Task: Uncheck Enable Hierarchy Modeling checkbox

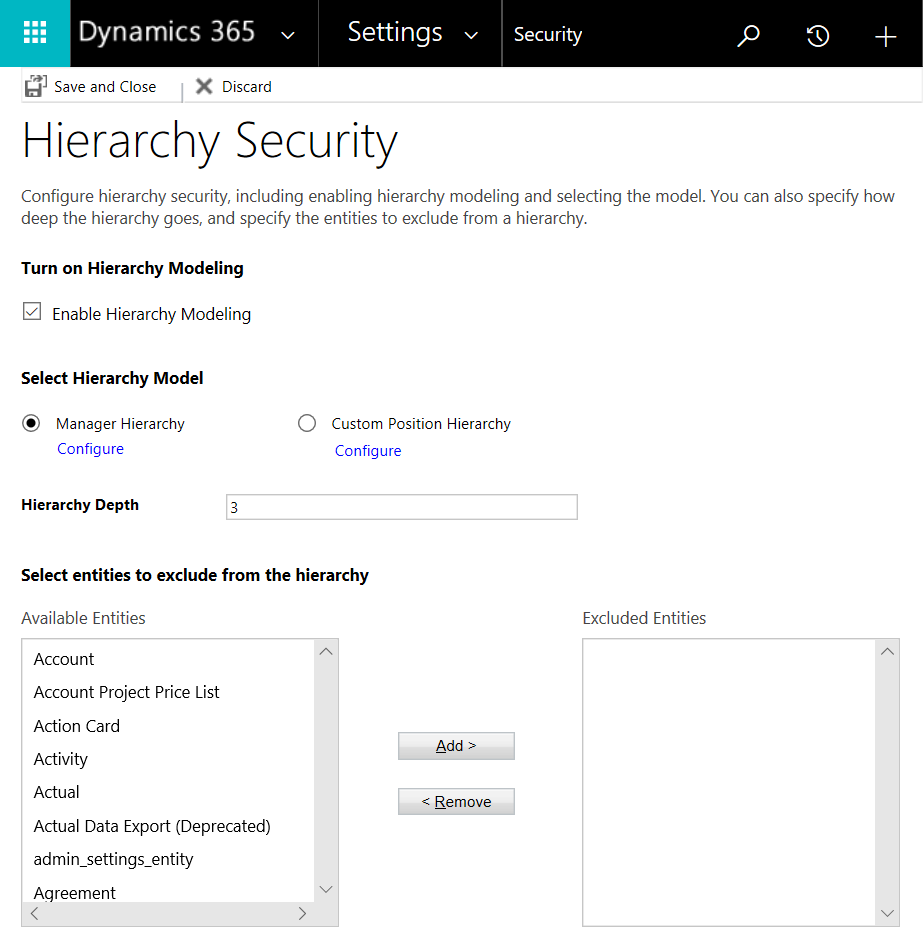Action: pyautogui.click(x=31, y=313)
